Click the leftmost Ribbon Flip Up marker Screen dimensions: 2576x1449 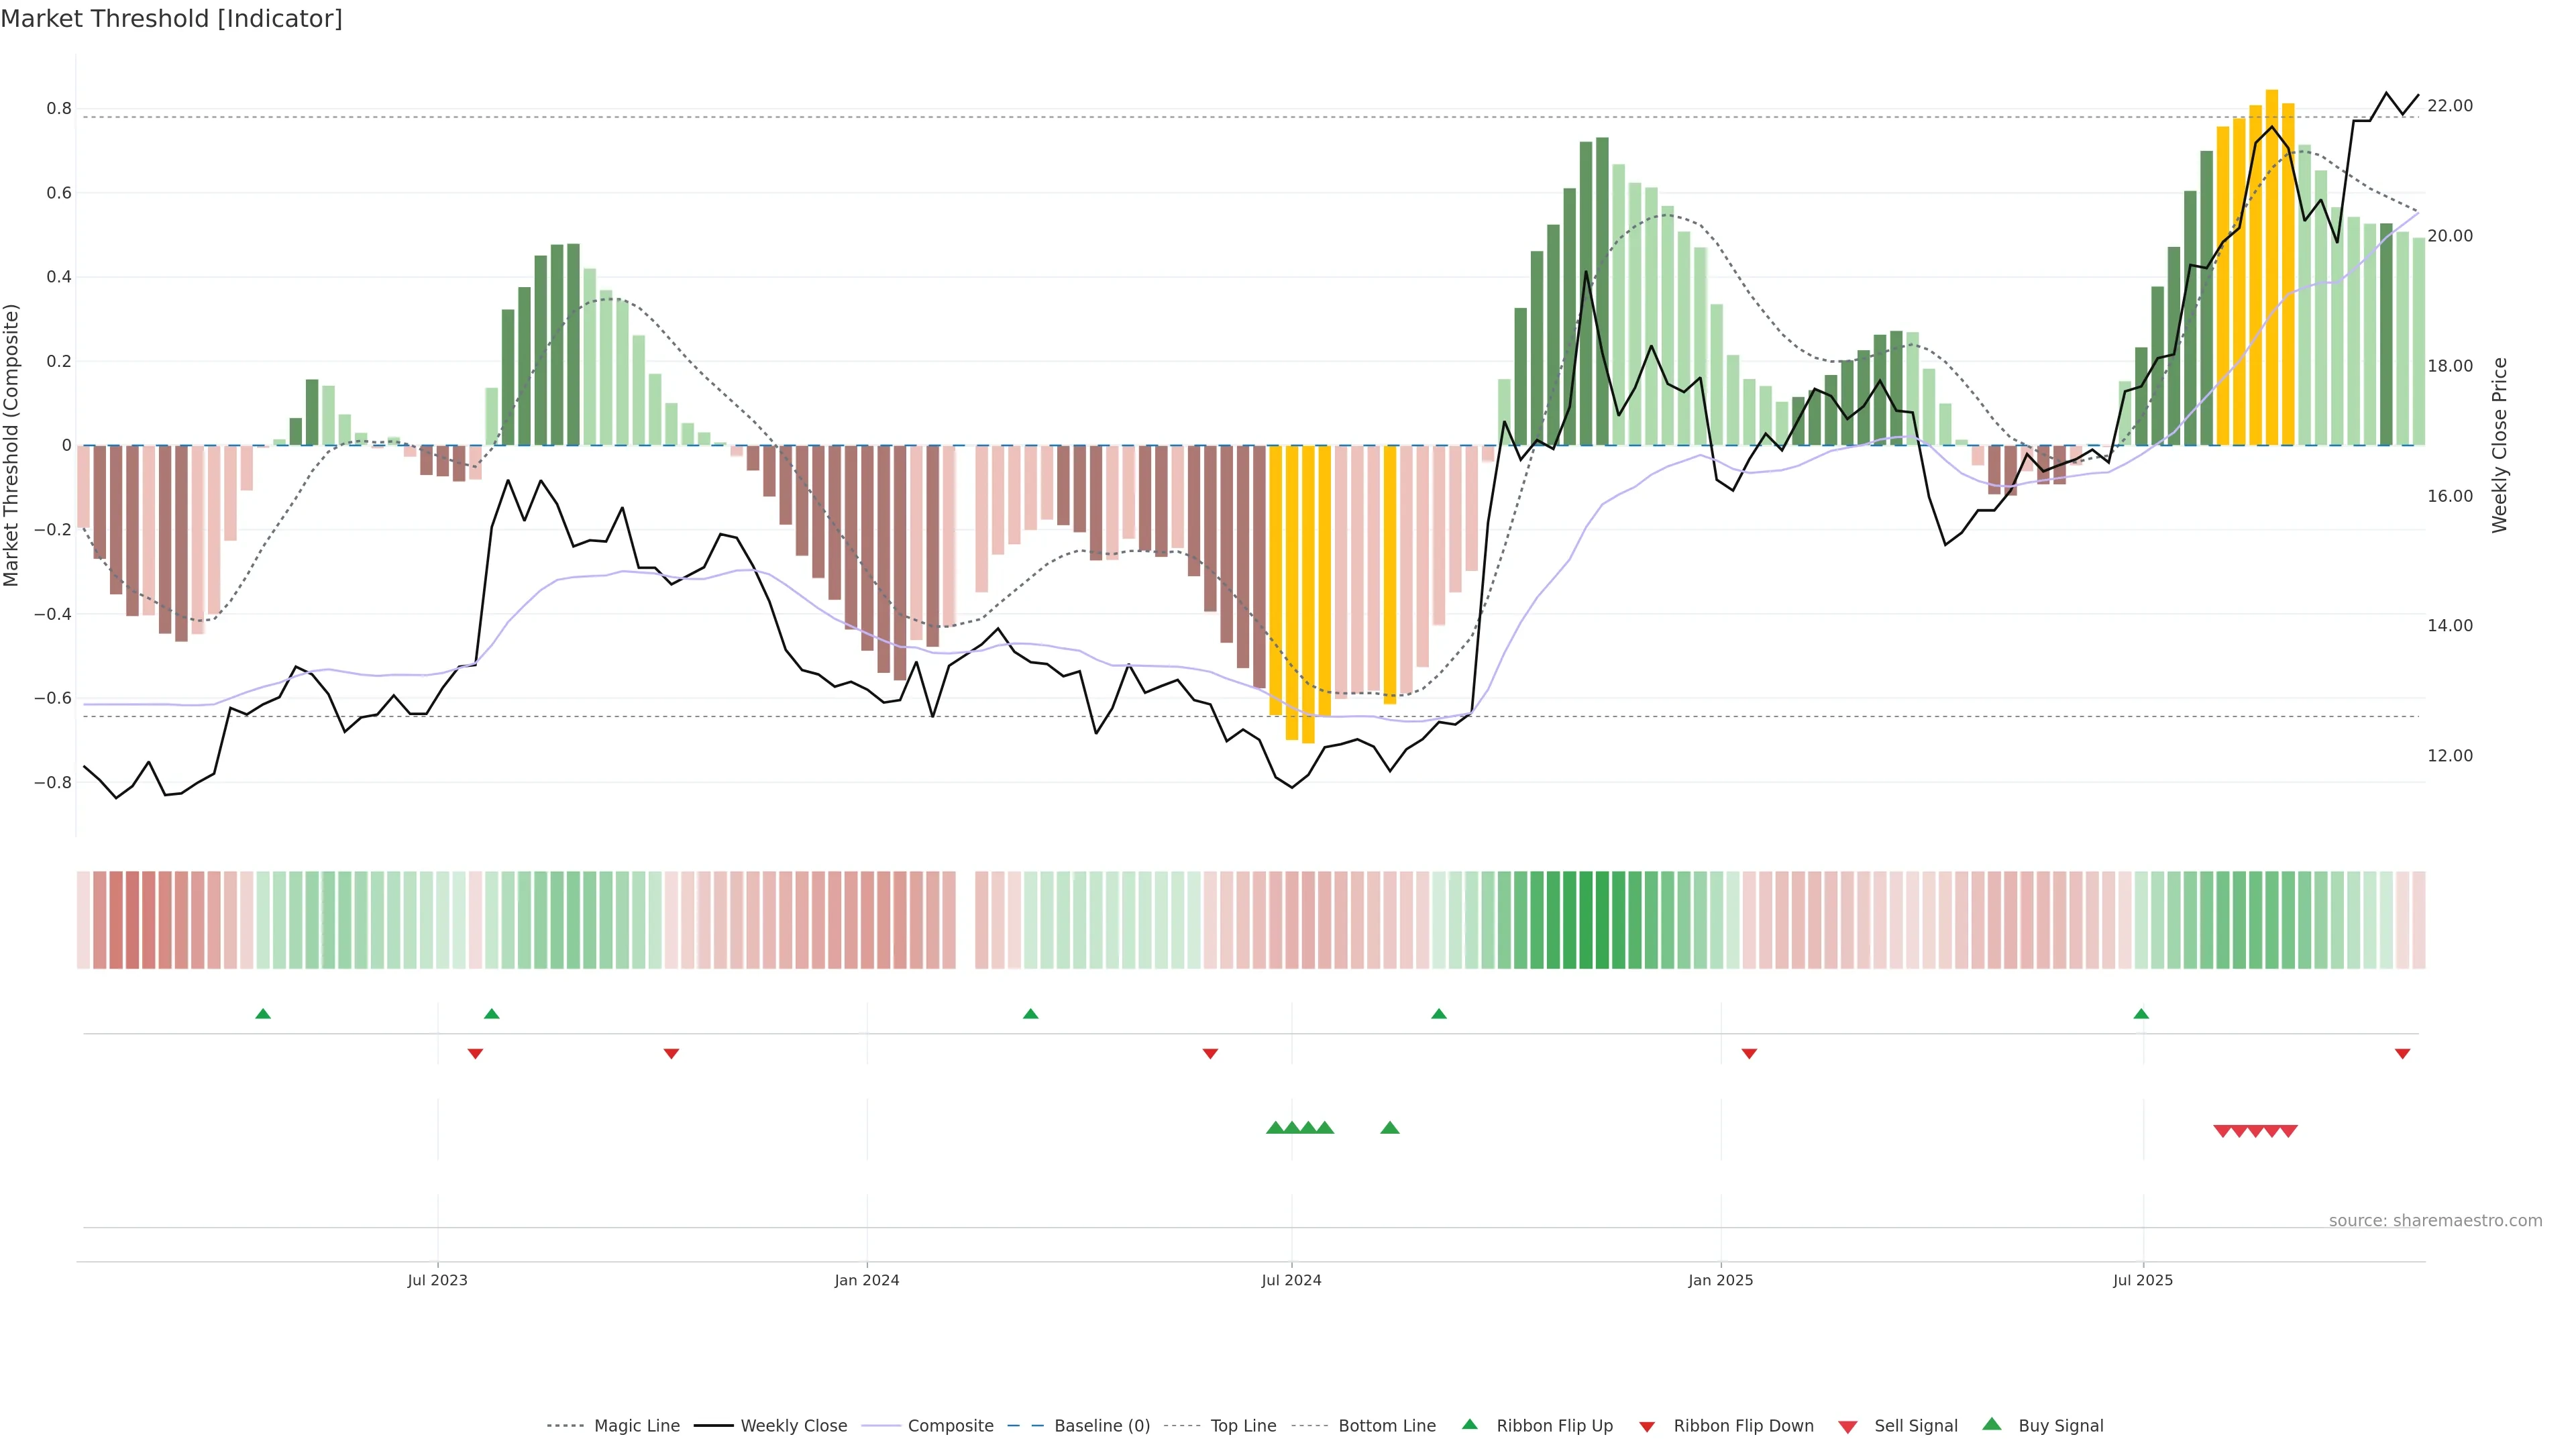(263, 1014)
